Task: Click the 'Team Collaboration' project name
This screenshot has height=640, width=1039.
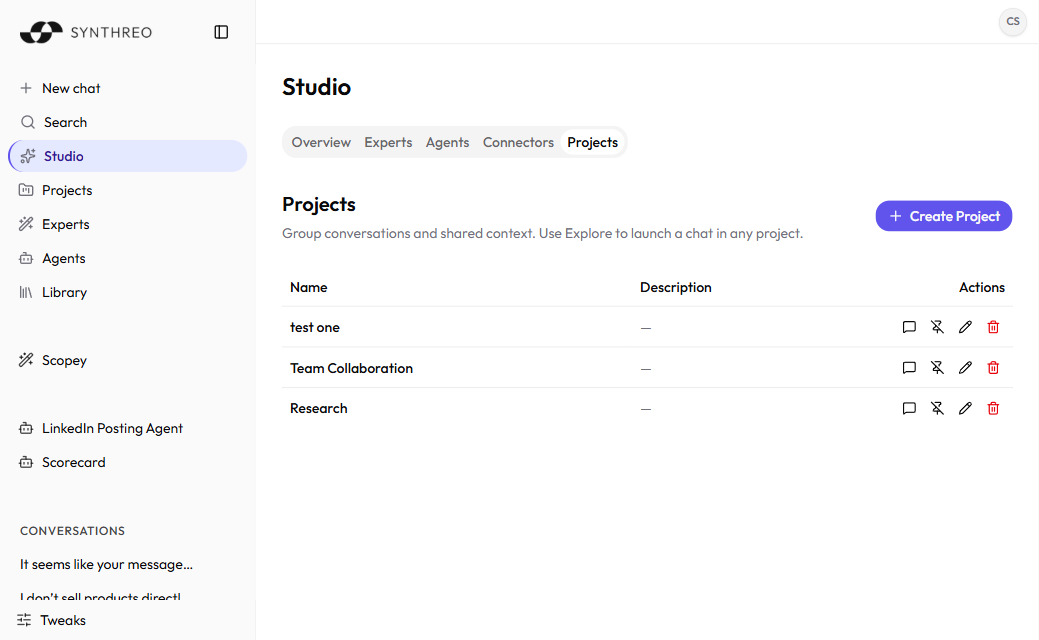Action: click(351, 368)
